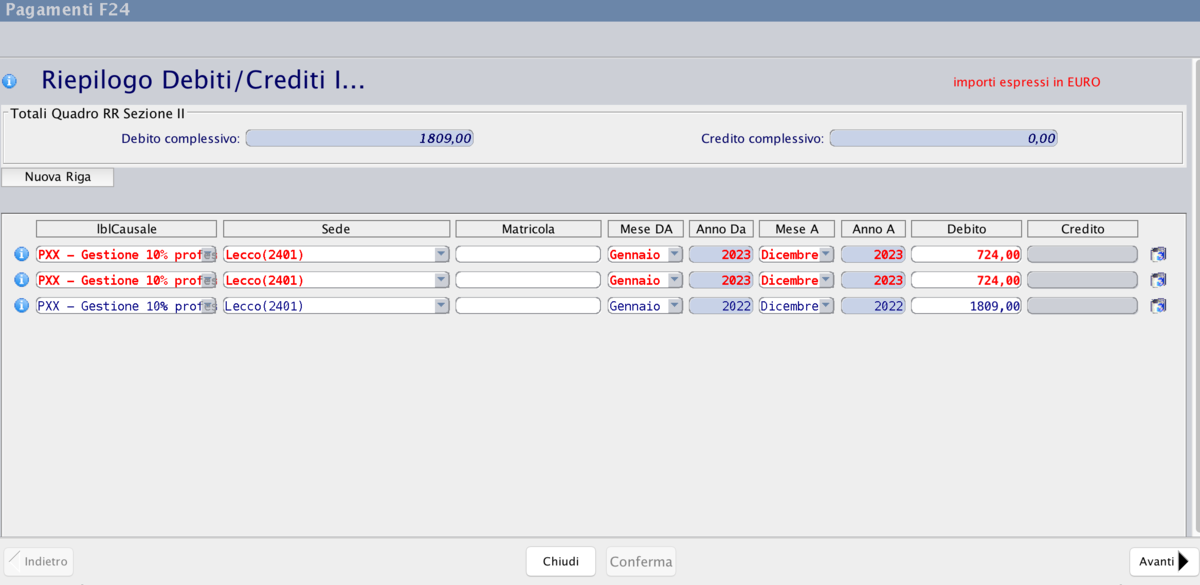The image size is (1200, 585).
Task: Click the Sede column header
Action: coord(336,229)
